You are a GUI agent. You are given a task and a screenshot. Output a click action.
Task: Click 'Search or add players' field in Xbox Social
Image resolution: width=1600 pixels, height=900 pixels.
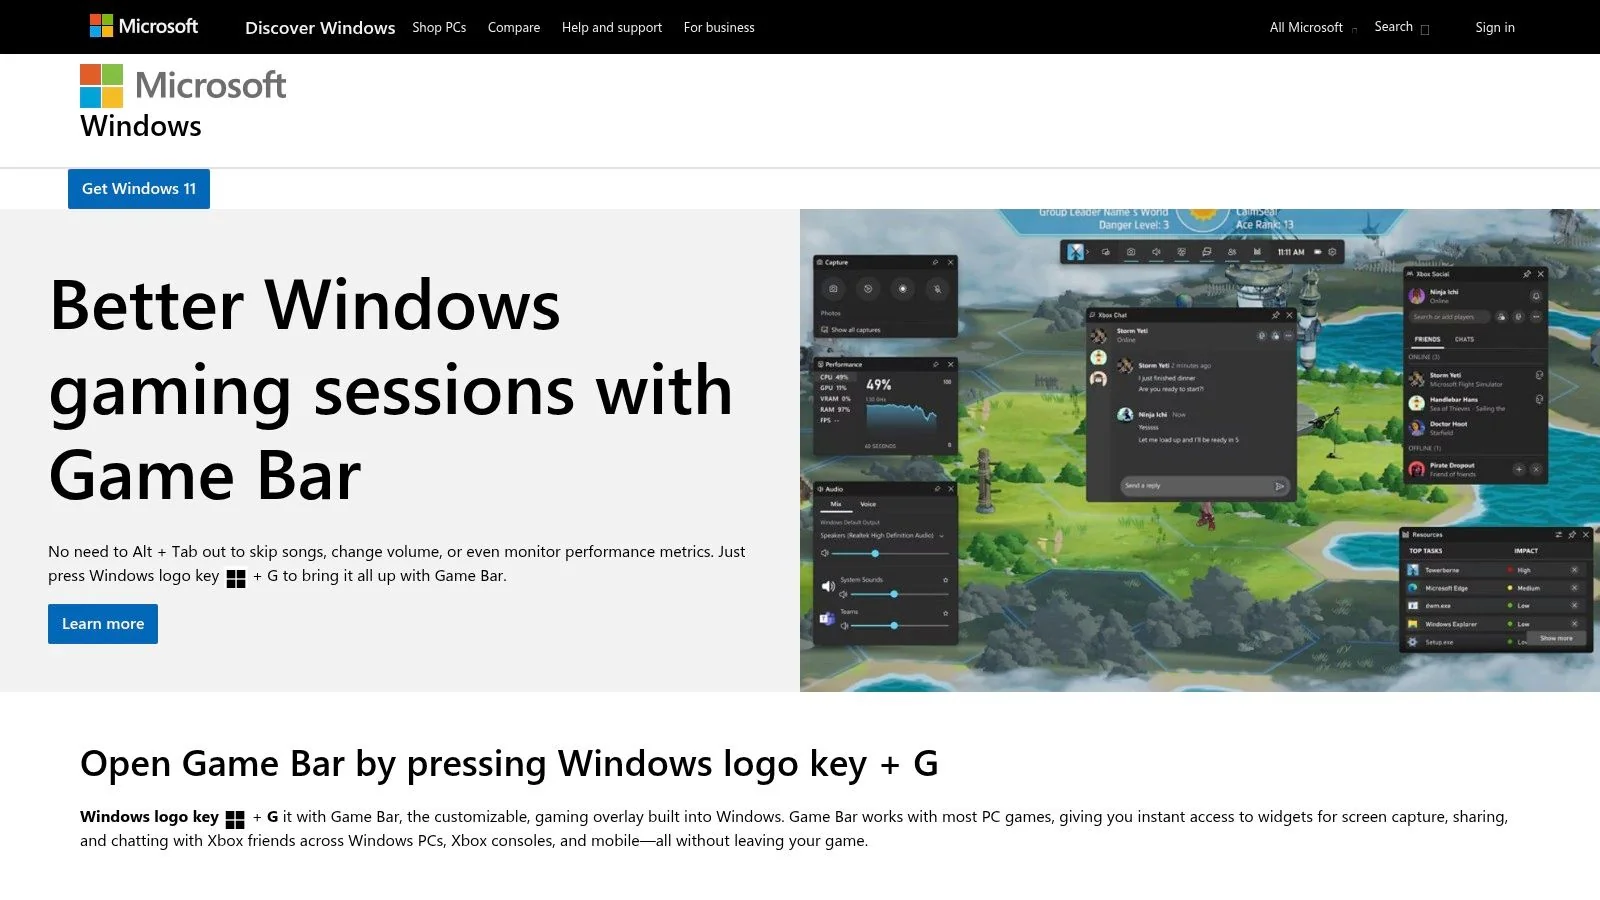[x=1450, y=317]
